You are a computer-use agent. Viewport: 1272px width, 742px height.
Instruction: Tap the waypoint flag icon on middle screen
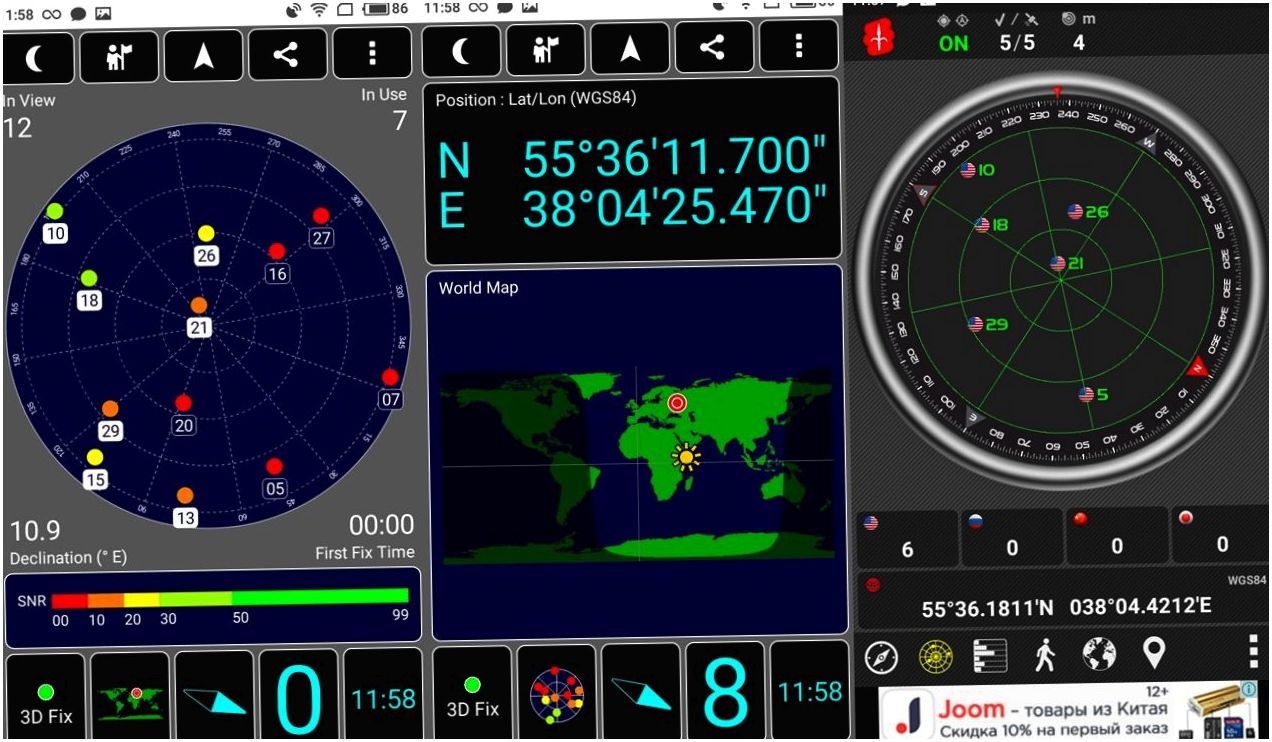[x=544, y=49]
